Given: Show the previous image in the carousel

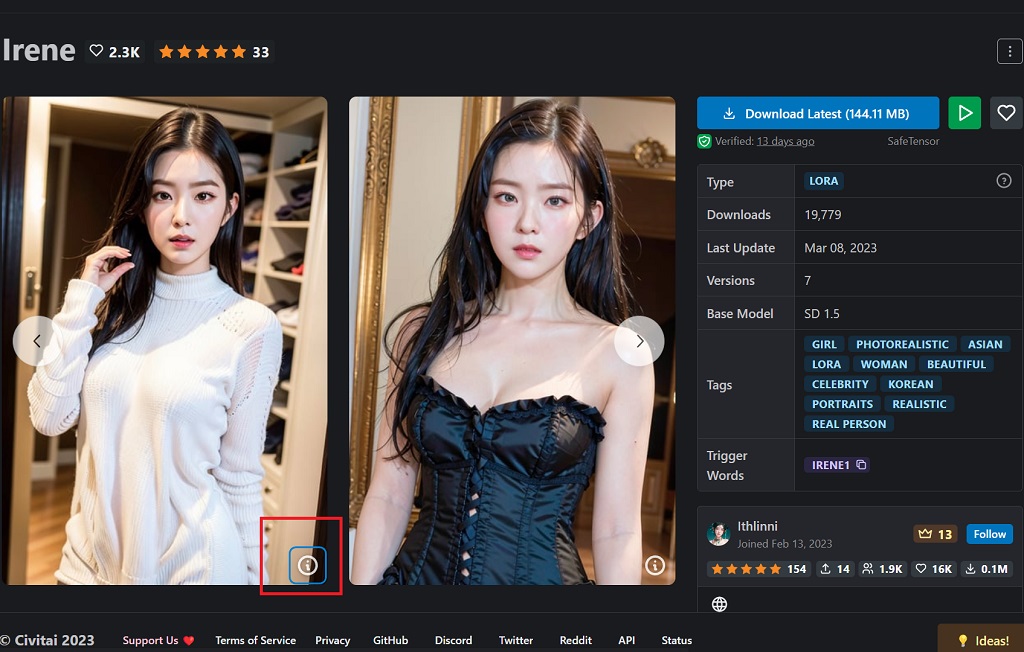Looking at the screenshot, I should tap(37, 341).
